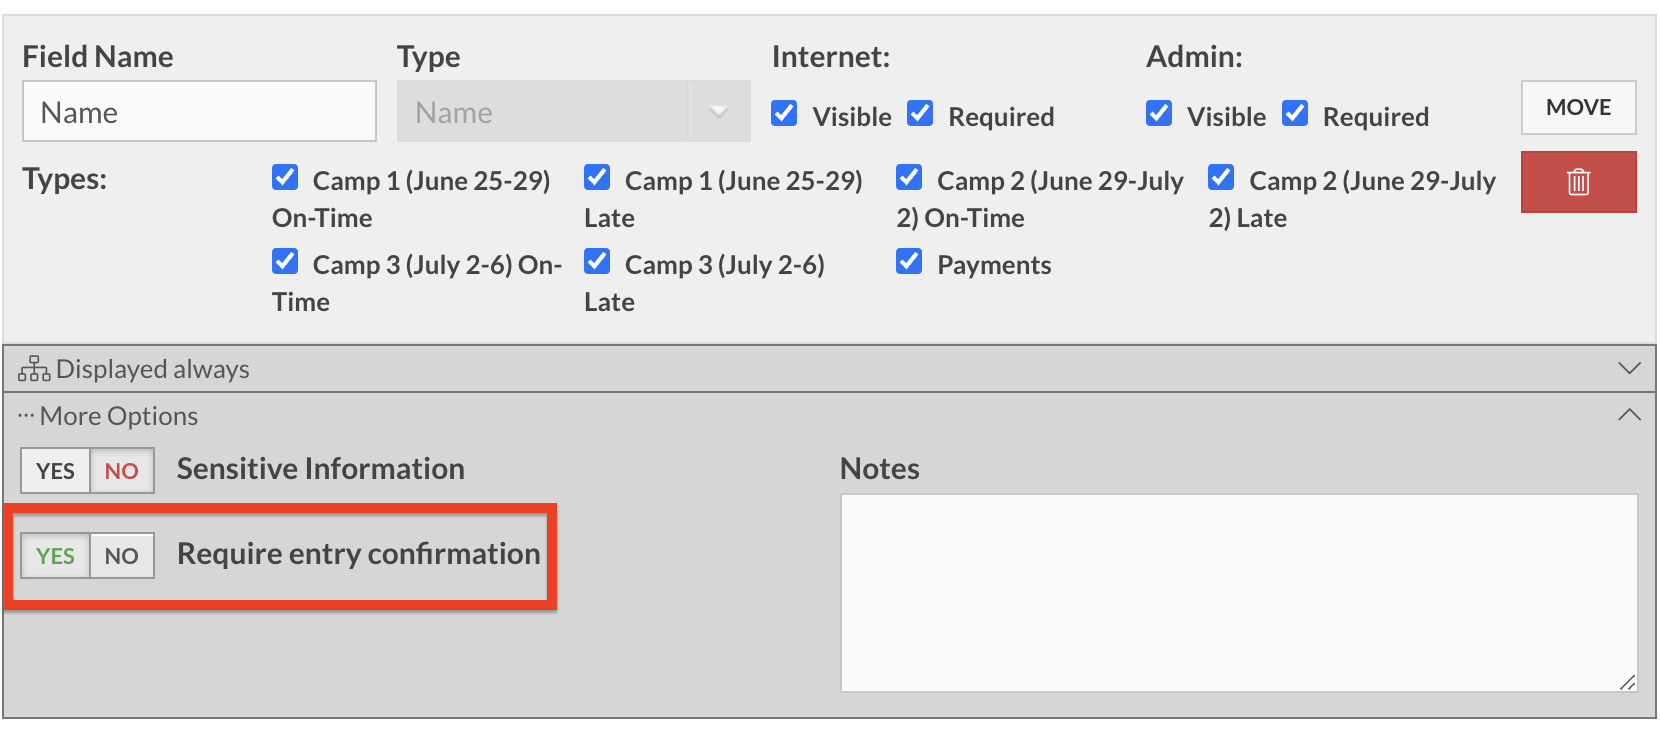
Task: Click the red trash delete icon
Action: [1578, 182]
